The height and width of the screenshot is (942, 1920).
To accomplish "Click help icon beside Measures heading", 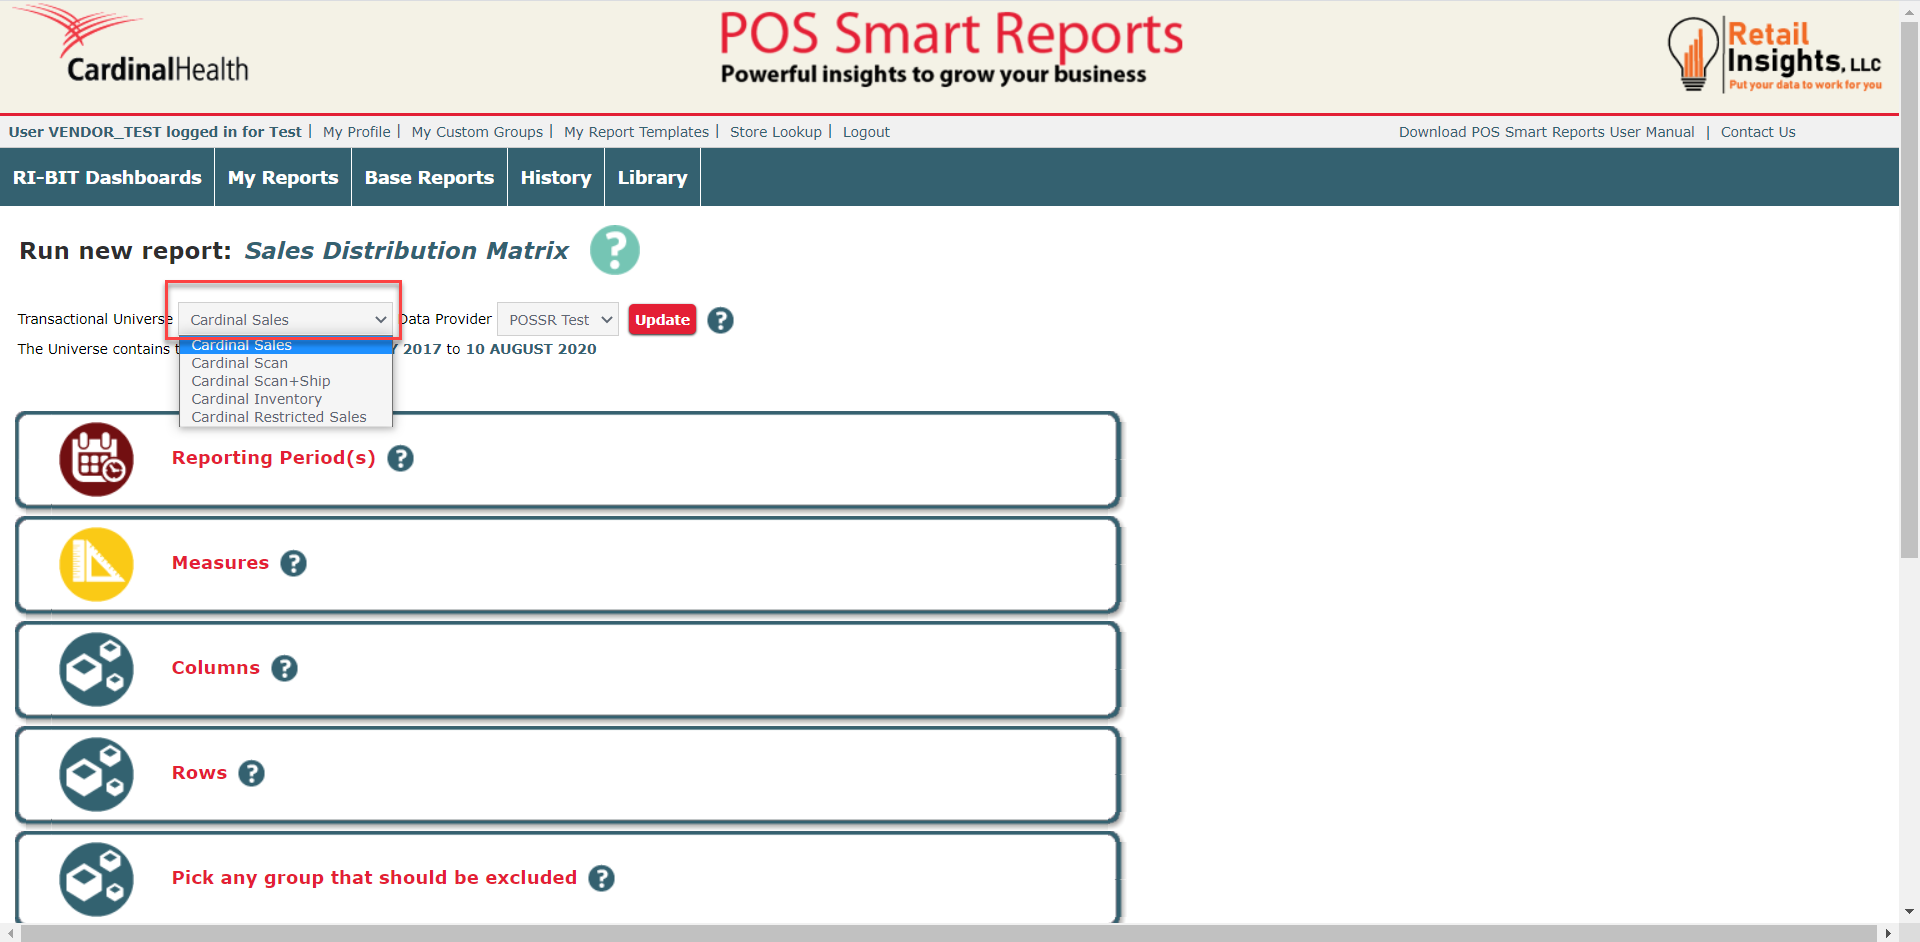I will 293,564.
